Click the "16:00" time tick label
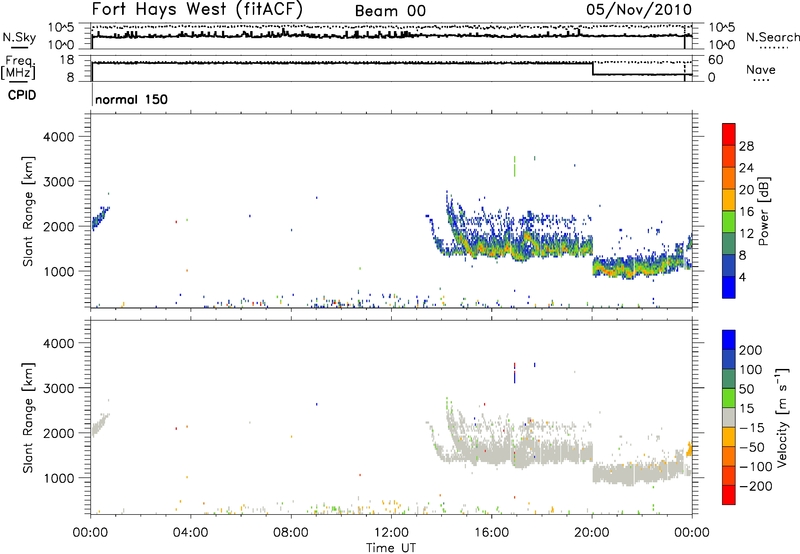This screenshot has height=554, width=800. pyautogui.click(x=491, y=533)
